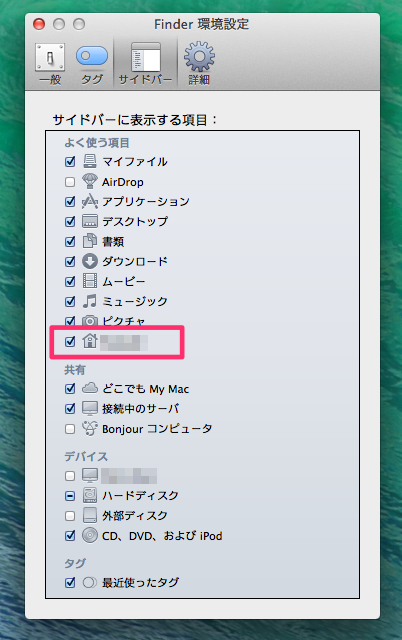
Task: Click the どこでも My Mac cloud icon
Action: coord(90,388)
